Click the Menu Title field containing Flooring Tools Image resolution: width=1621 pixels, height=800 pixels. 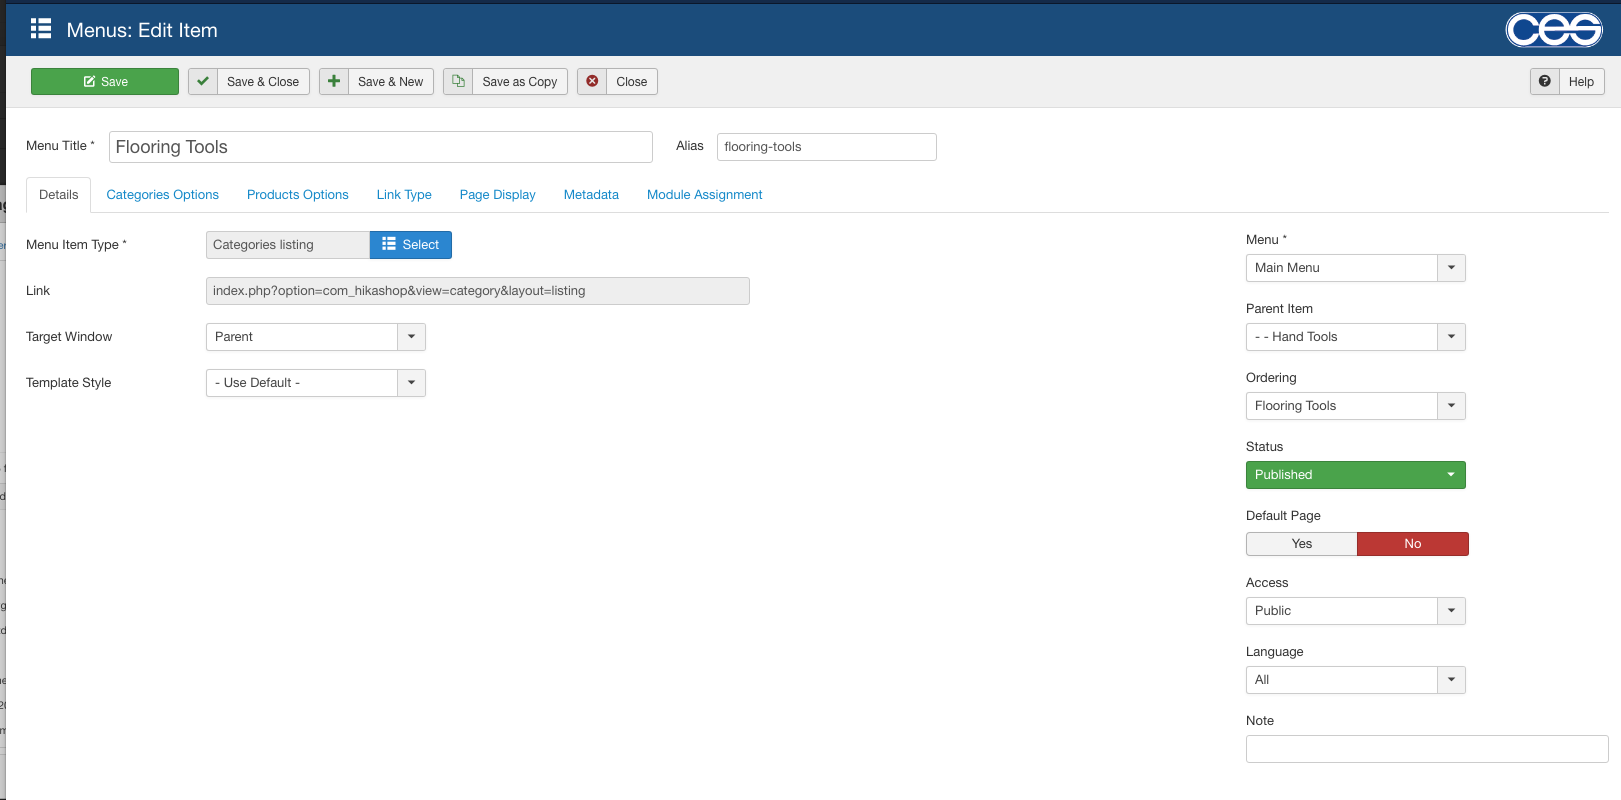[381, 147]
